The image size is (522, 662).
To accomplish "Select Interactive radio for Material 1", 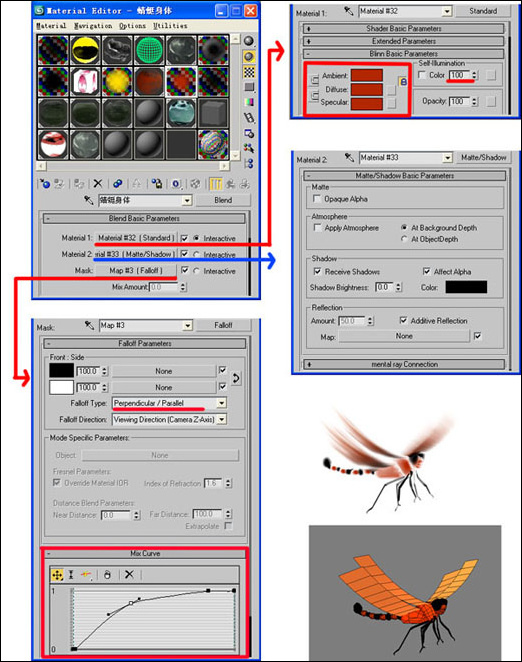I will [196, 238].
